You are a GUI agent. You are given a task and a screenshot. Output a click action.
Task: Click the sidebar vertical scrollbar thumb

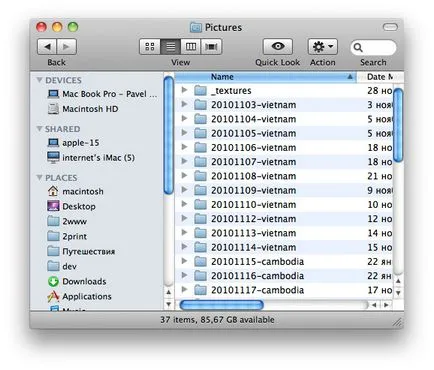tap(169, 135)
